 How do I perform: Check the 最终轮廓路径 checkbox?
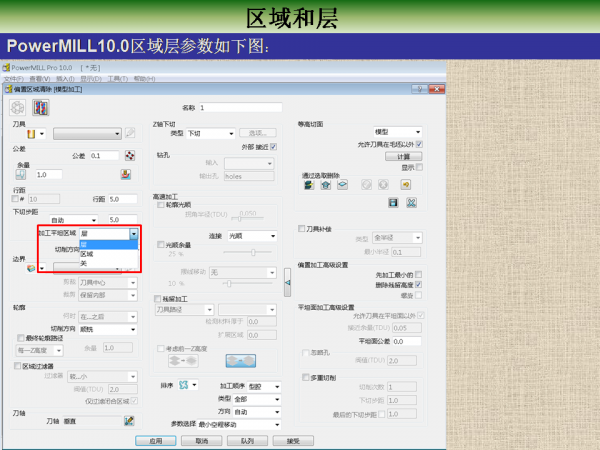[21, 338]
